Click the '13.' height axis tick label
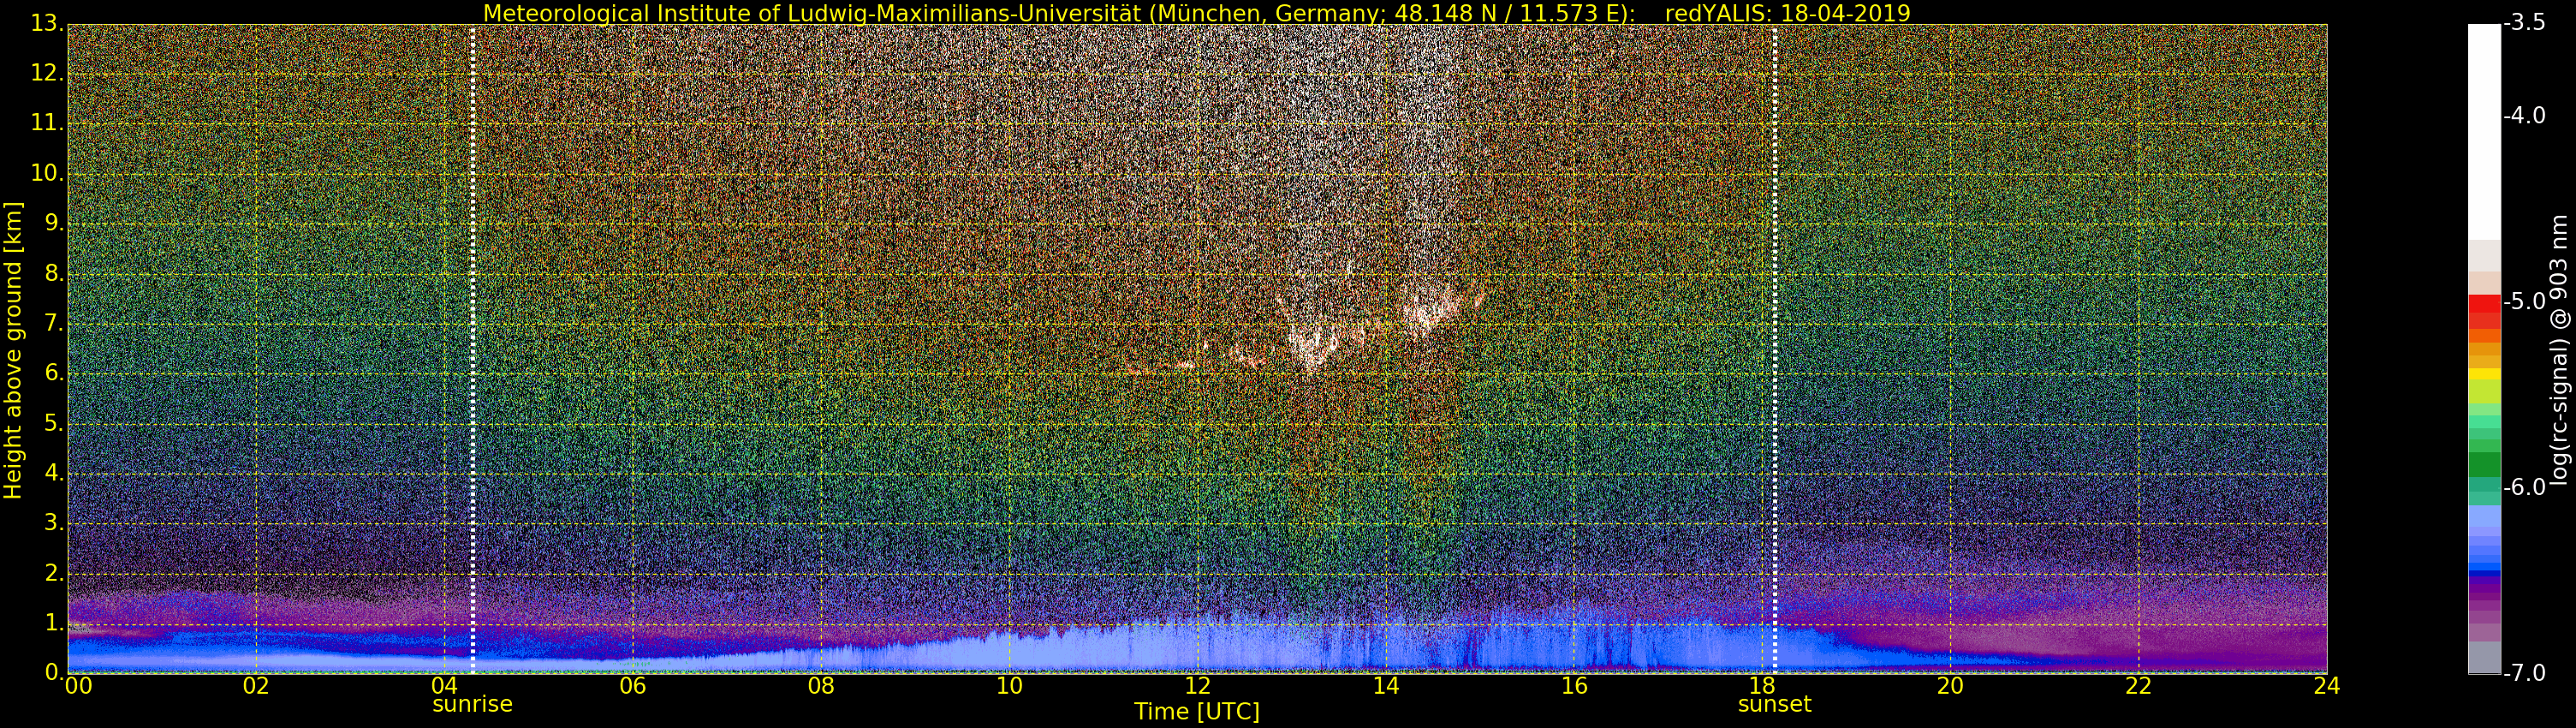This screenshot has height=728, width=2576. [x=47, y=23]
